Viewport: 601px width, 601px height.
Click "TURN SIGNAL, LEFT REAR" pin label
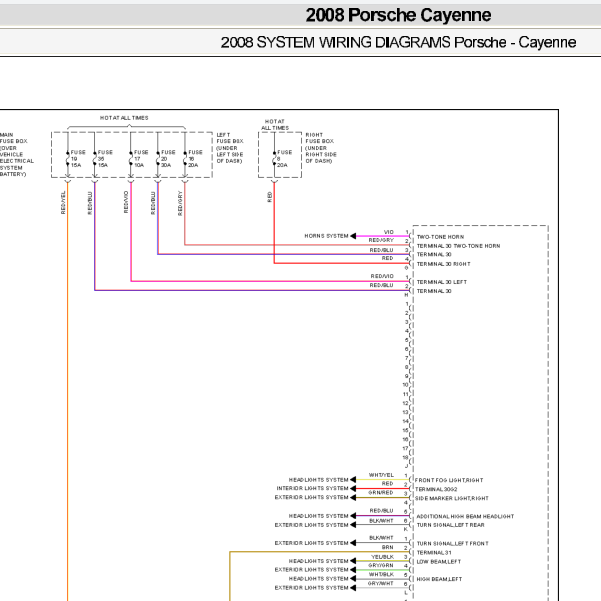click(x=450, y=525)
